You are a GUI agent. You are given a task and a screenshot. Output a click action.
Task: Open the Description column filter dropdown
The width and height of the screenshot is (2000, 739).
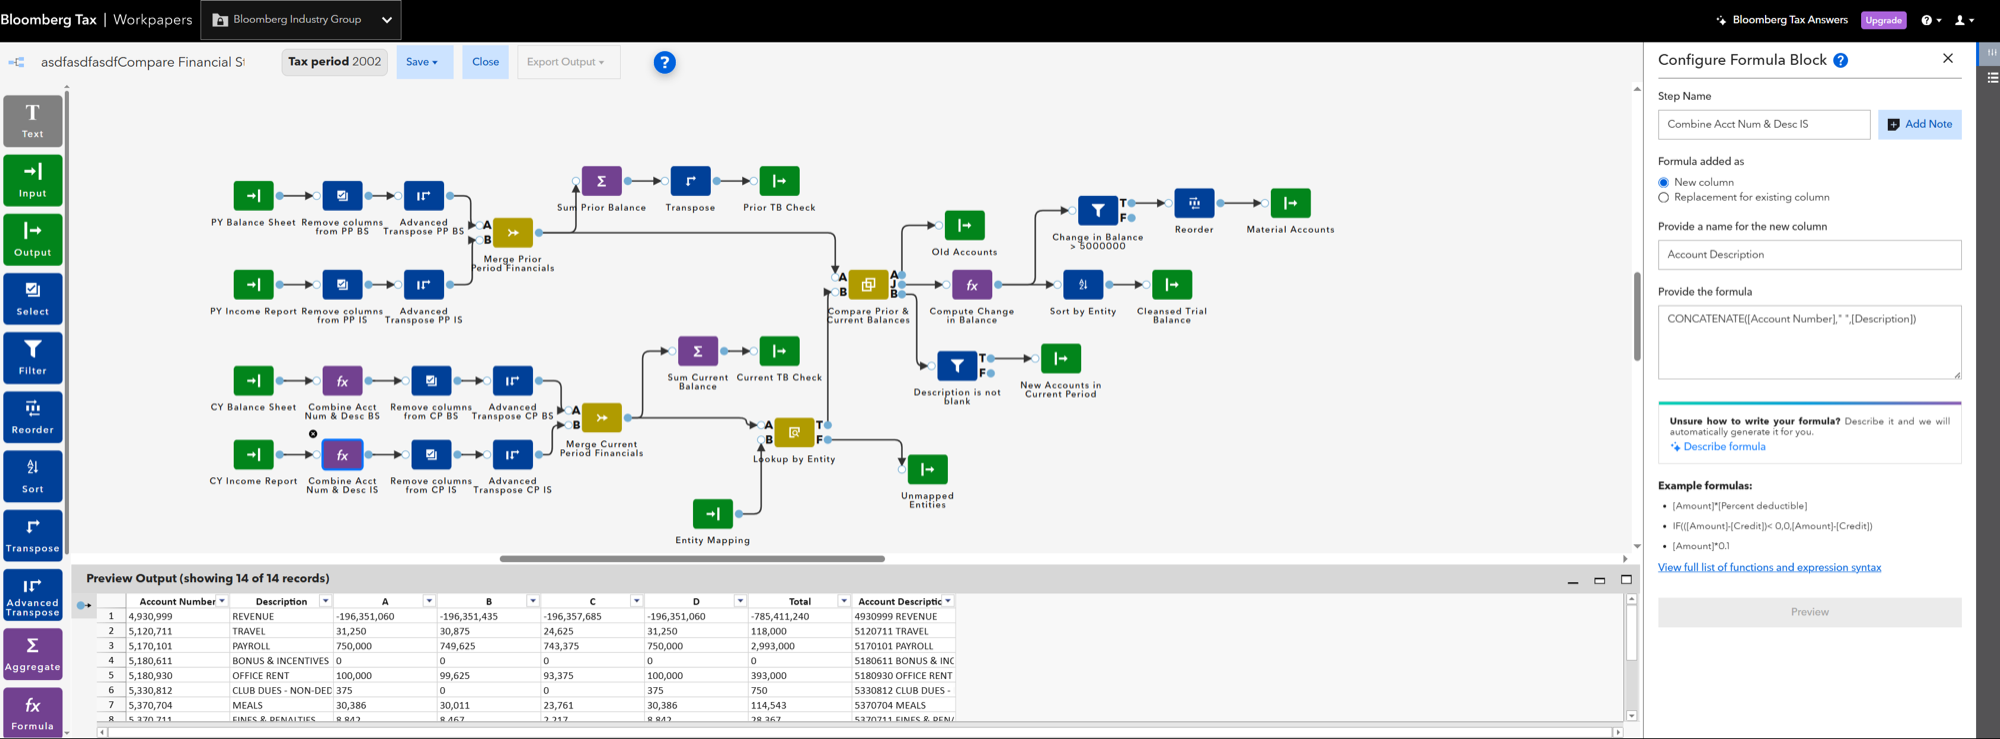point(325,601)
